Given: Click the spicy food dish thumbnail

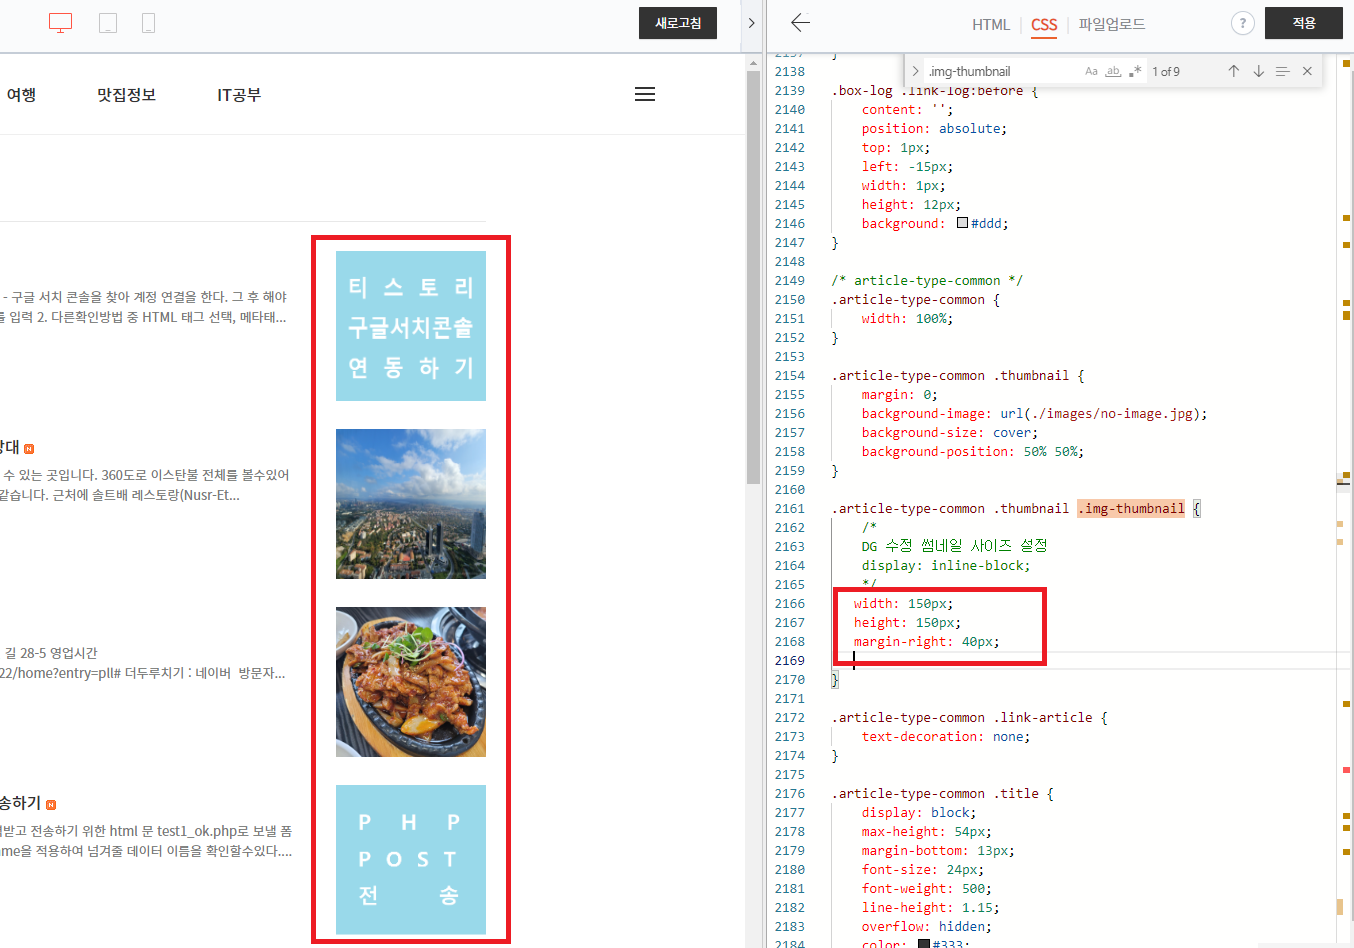Looking at the screenshot, I should pos(411,682).
